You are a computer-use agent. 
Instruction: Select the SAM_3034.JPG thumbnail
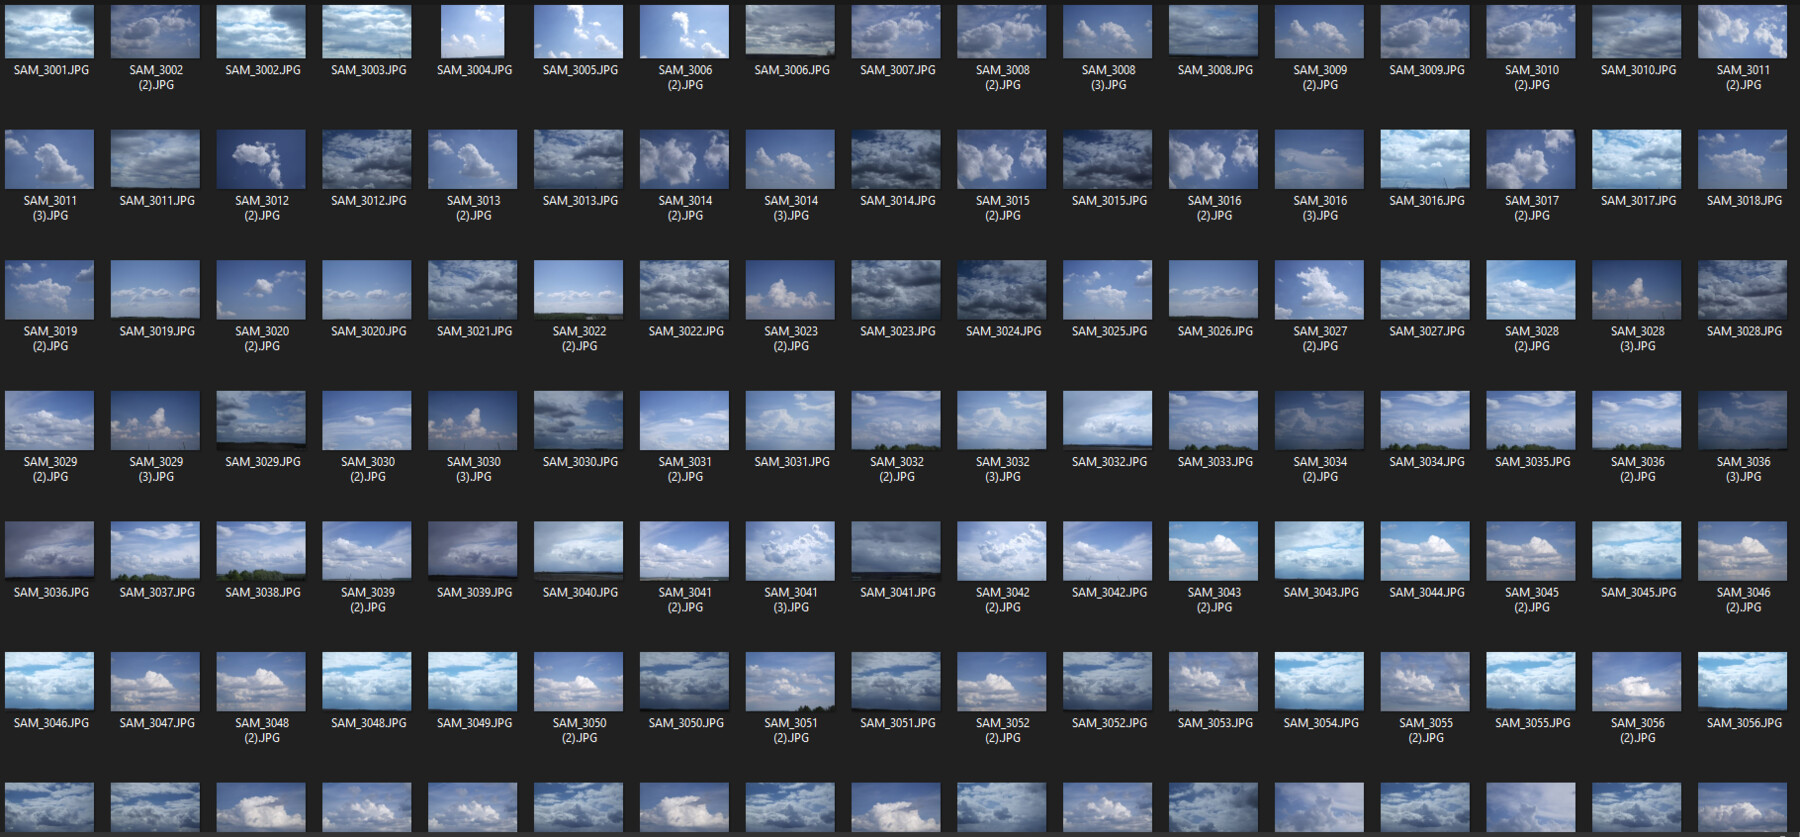tap(1425, 421)
